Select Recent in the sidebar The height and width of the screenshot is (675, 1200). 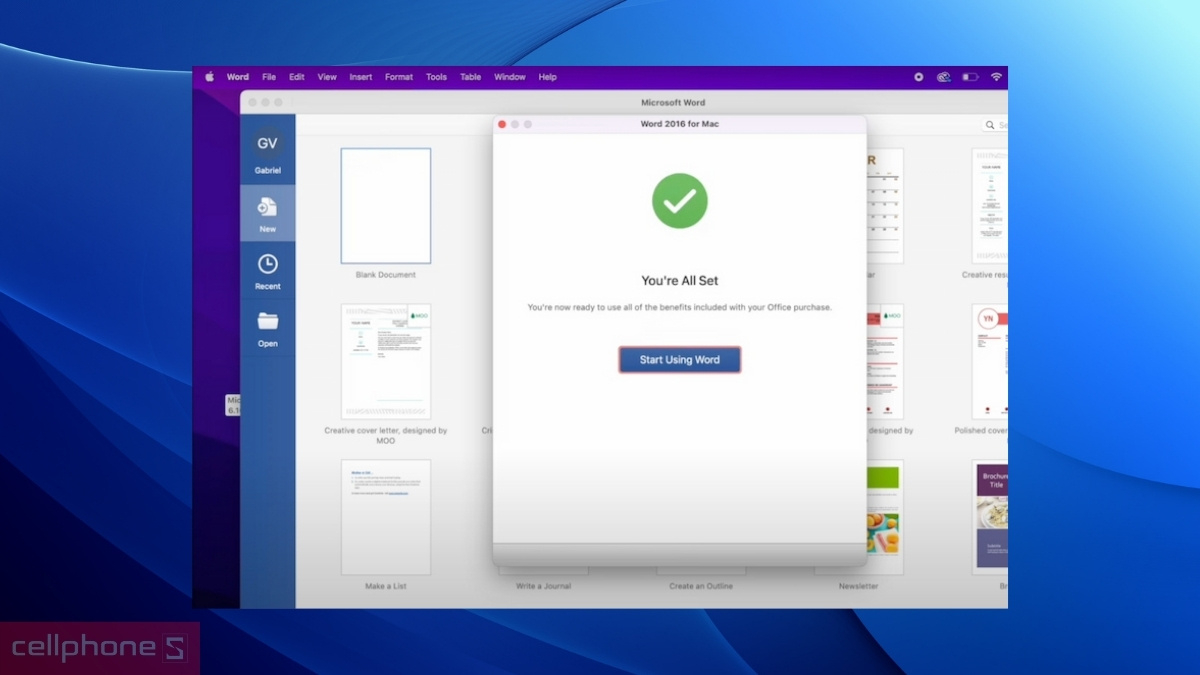tap(267, 270)
